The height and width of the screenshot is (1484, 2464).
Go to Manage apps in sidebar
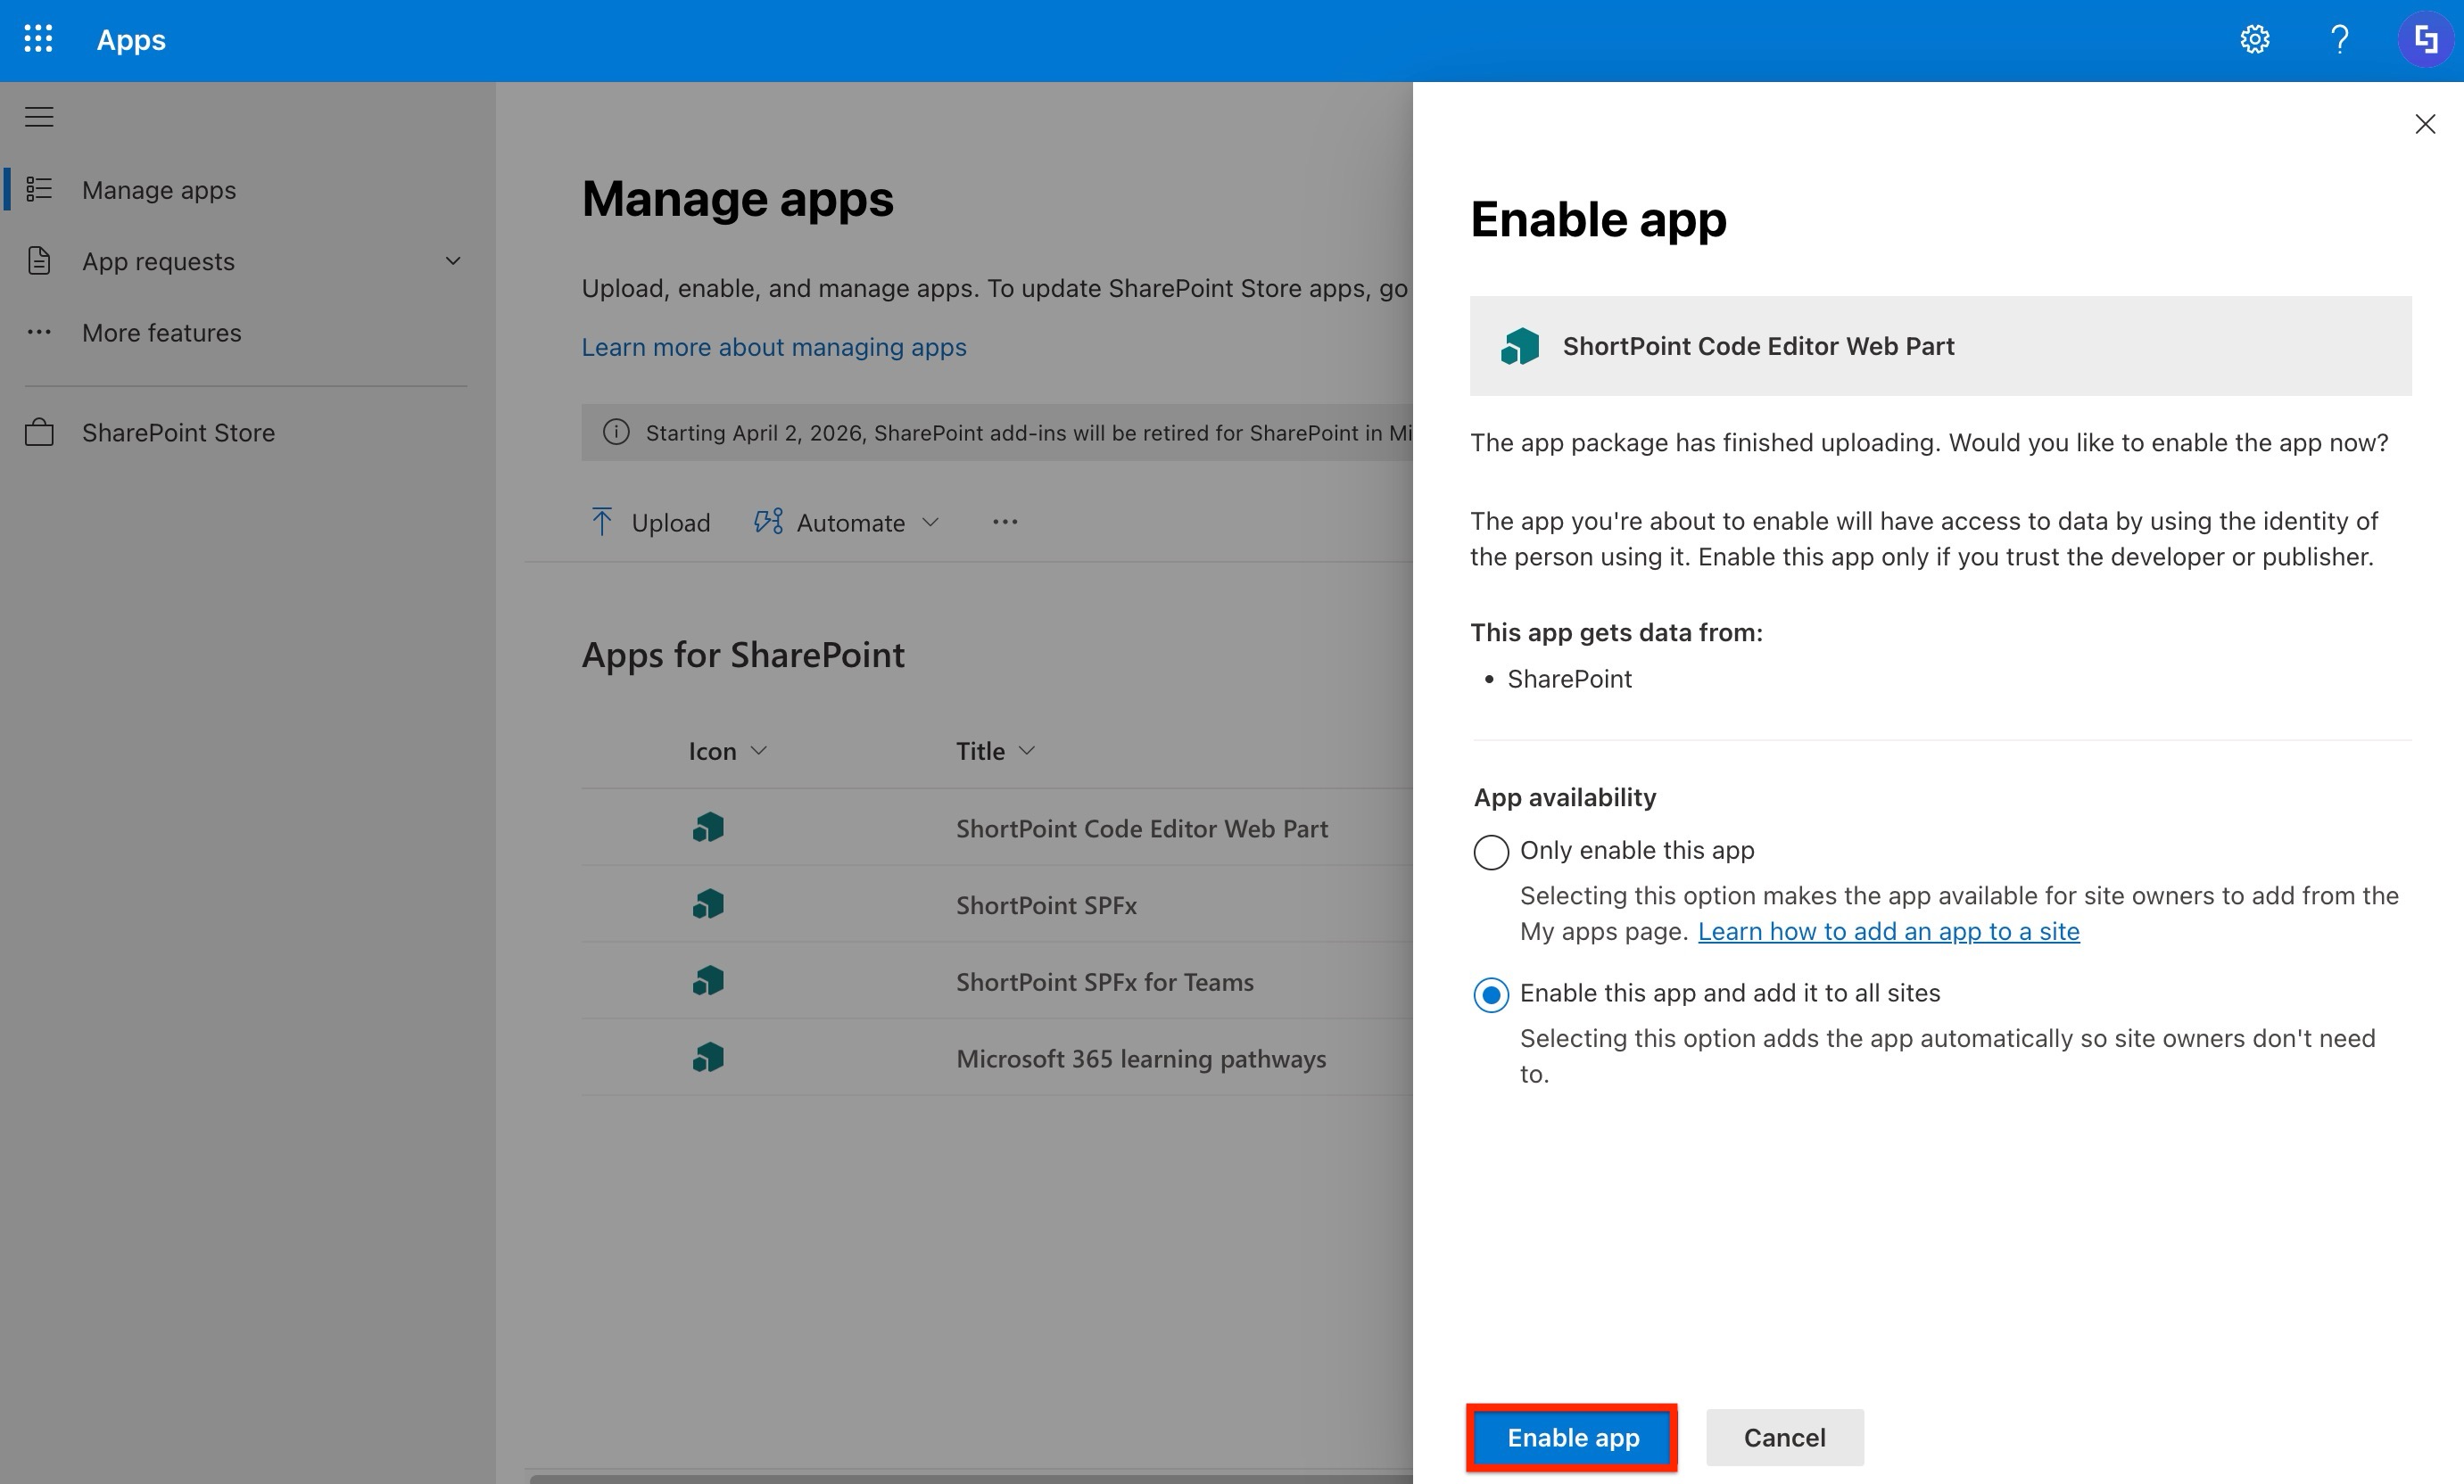coord(159,190)
